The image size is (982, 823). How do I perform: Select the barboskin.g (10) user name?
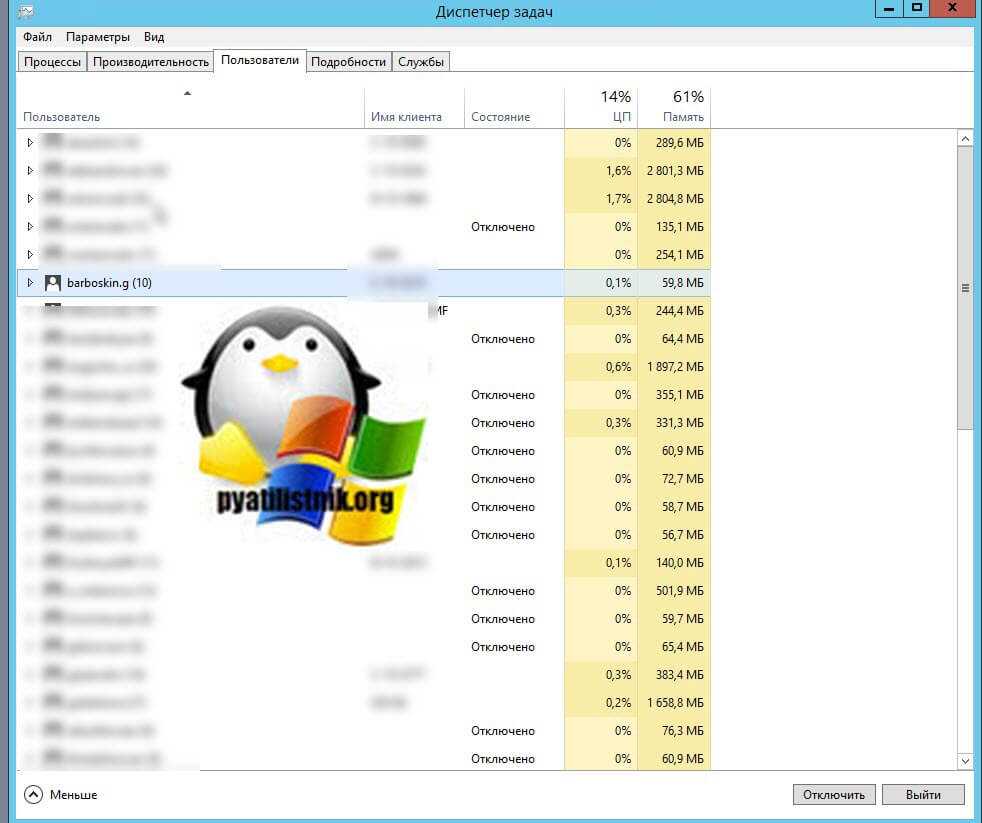(109, 283)
